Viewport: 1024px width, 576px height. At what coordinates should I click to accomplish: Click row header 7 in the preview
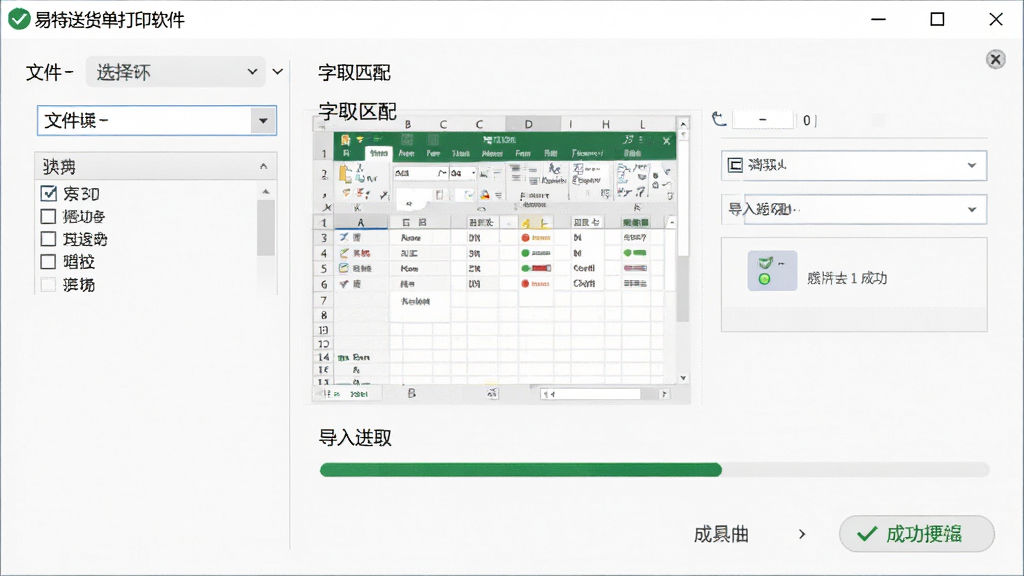(323, 300)
